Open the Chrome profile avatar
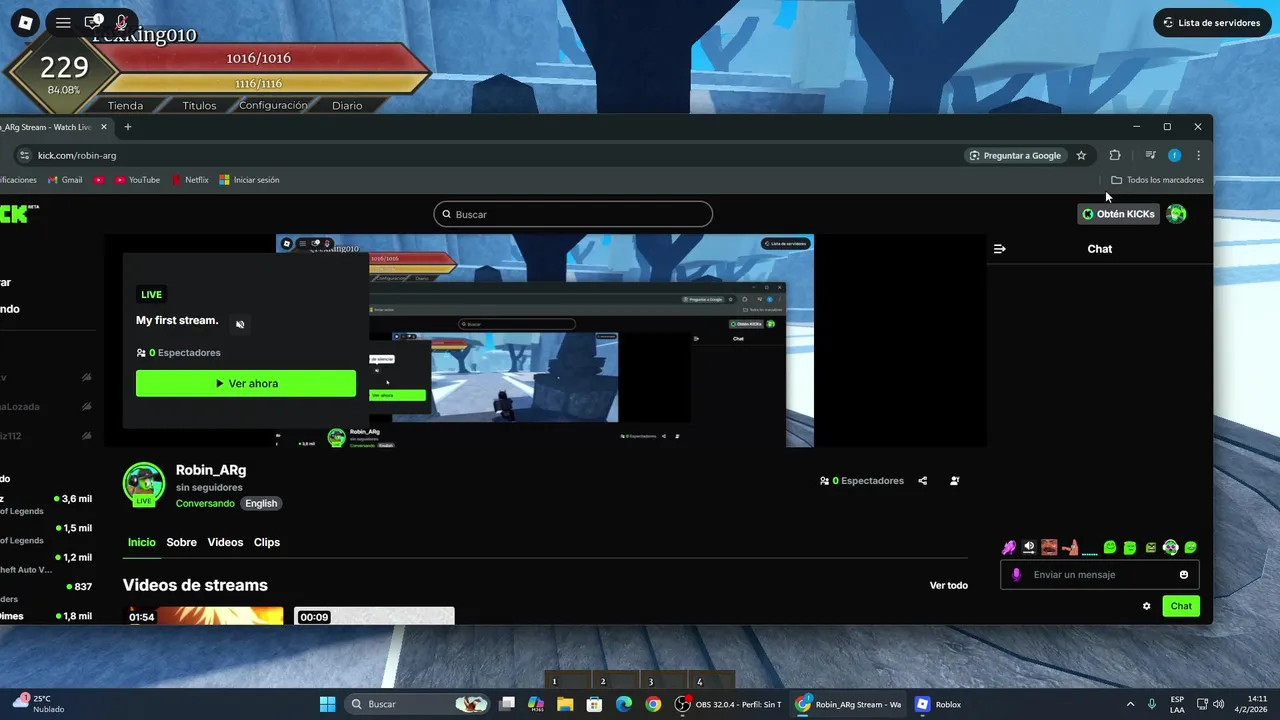 click(1175, 155)
